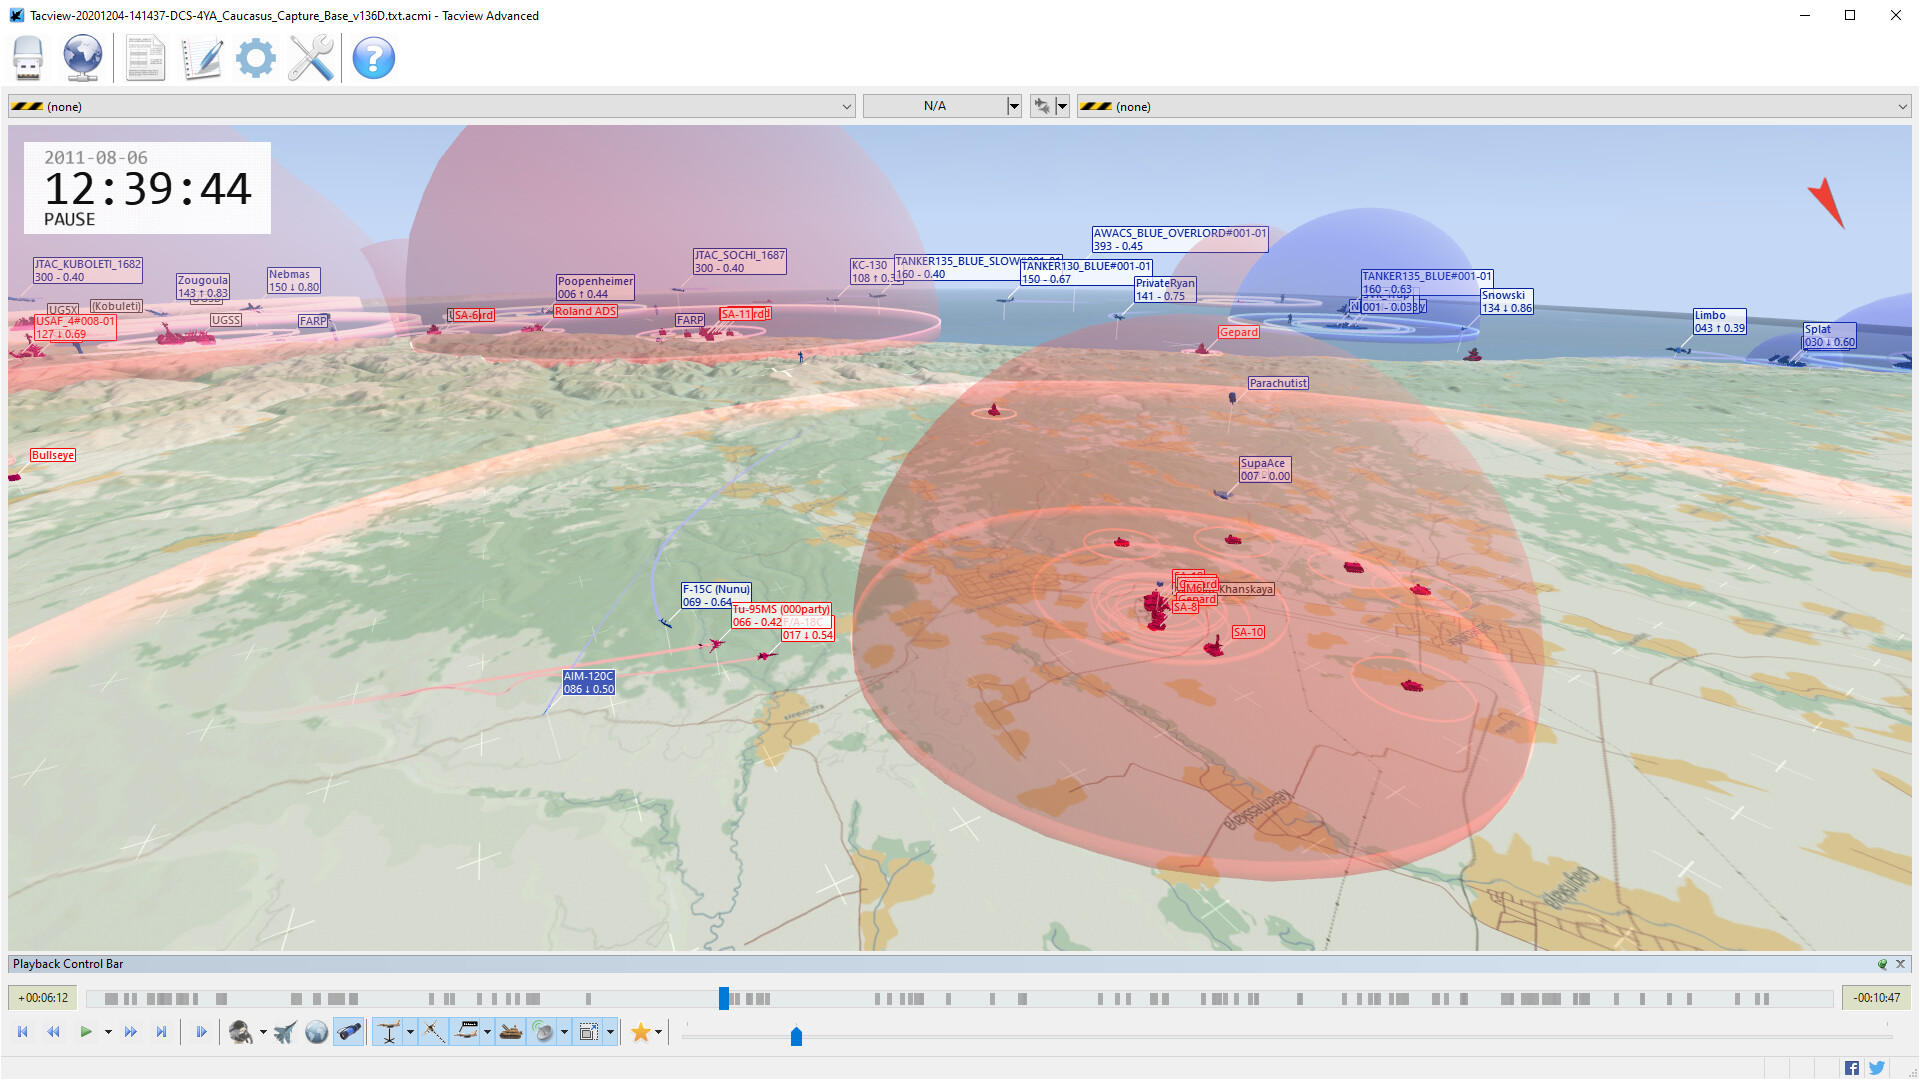Open online flights using the network globe icon
The image size is (1920, 1080).
pos(82,58)
